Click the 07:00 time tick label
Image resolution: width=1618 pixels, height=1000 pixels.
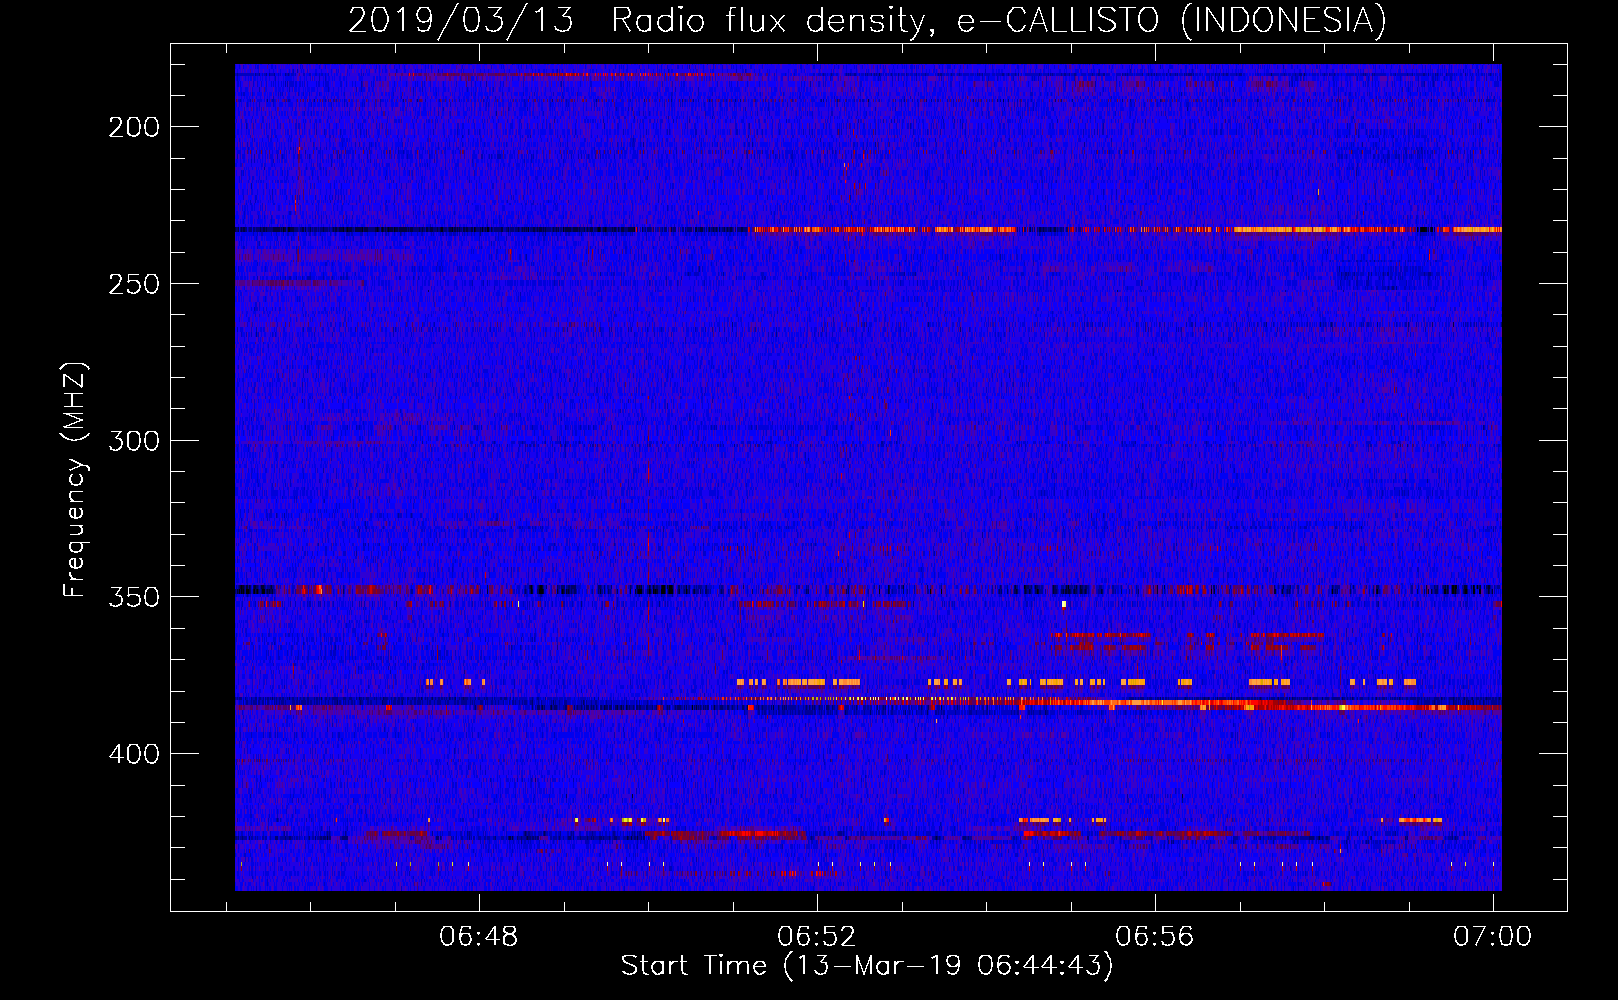[x=1492, y=937]
